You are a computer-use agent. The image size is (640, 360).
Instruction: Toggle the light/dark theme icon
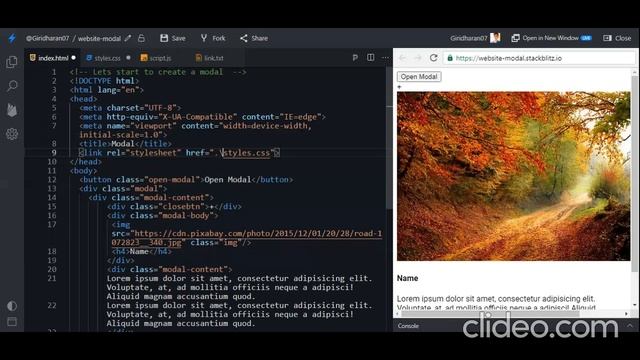tap(12, 306)
